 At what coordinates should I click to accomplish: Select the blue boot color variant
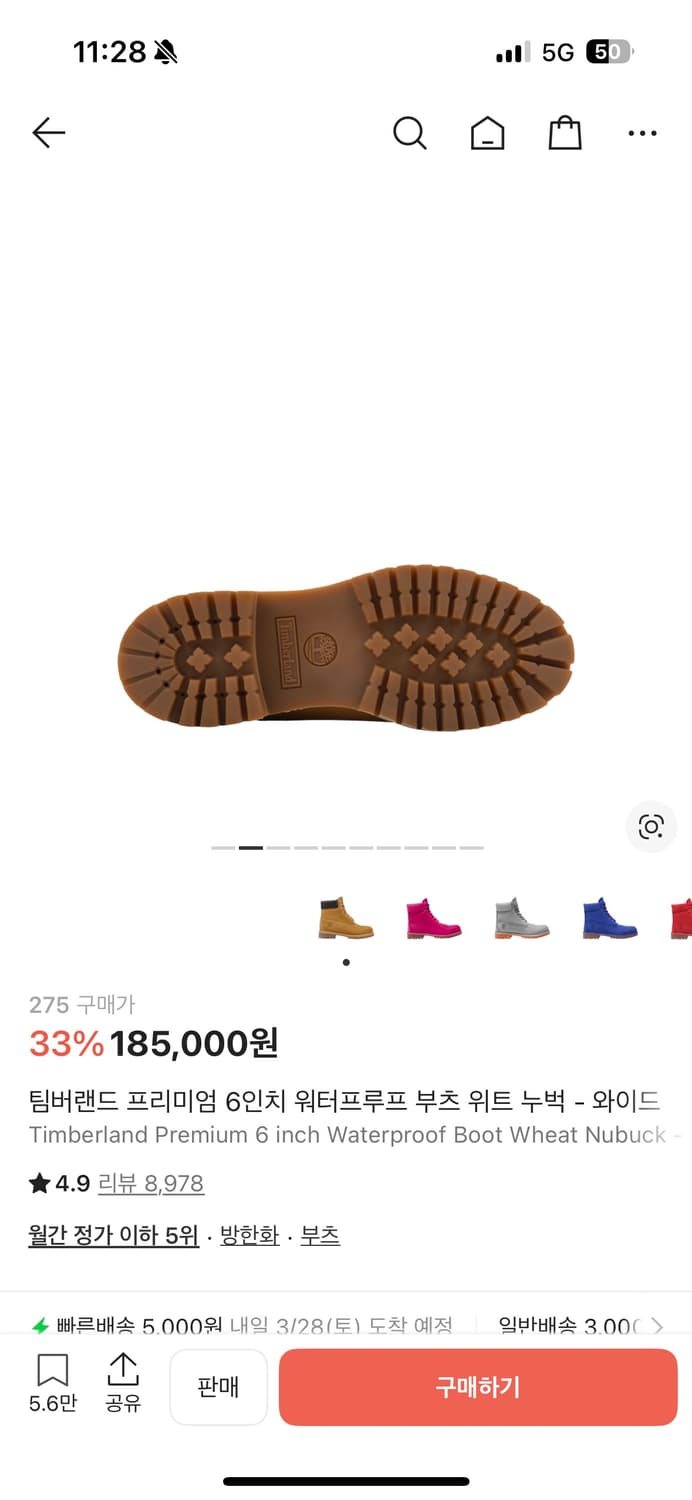point(610,918)
